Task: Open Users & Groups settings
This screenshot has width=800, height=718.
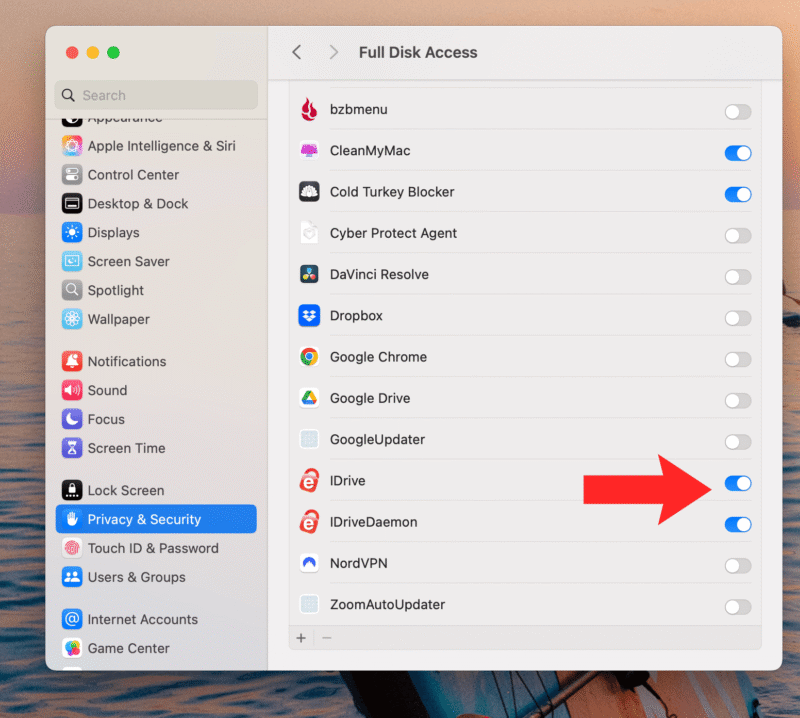Action: pos(156,577)
